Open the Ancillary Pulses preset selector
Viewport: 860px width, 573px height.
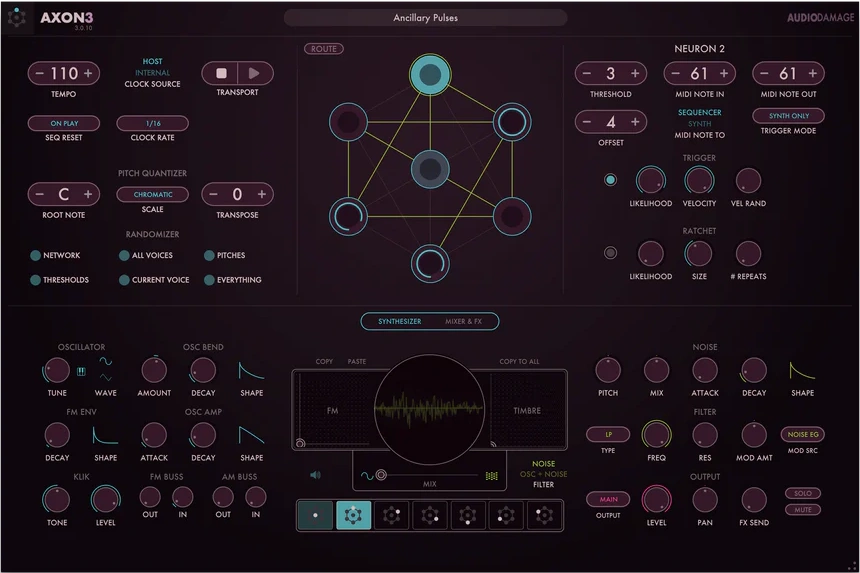(x=426, y=18)
